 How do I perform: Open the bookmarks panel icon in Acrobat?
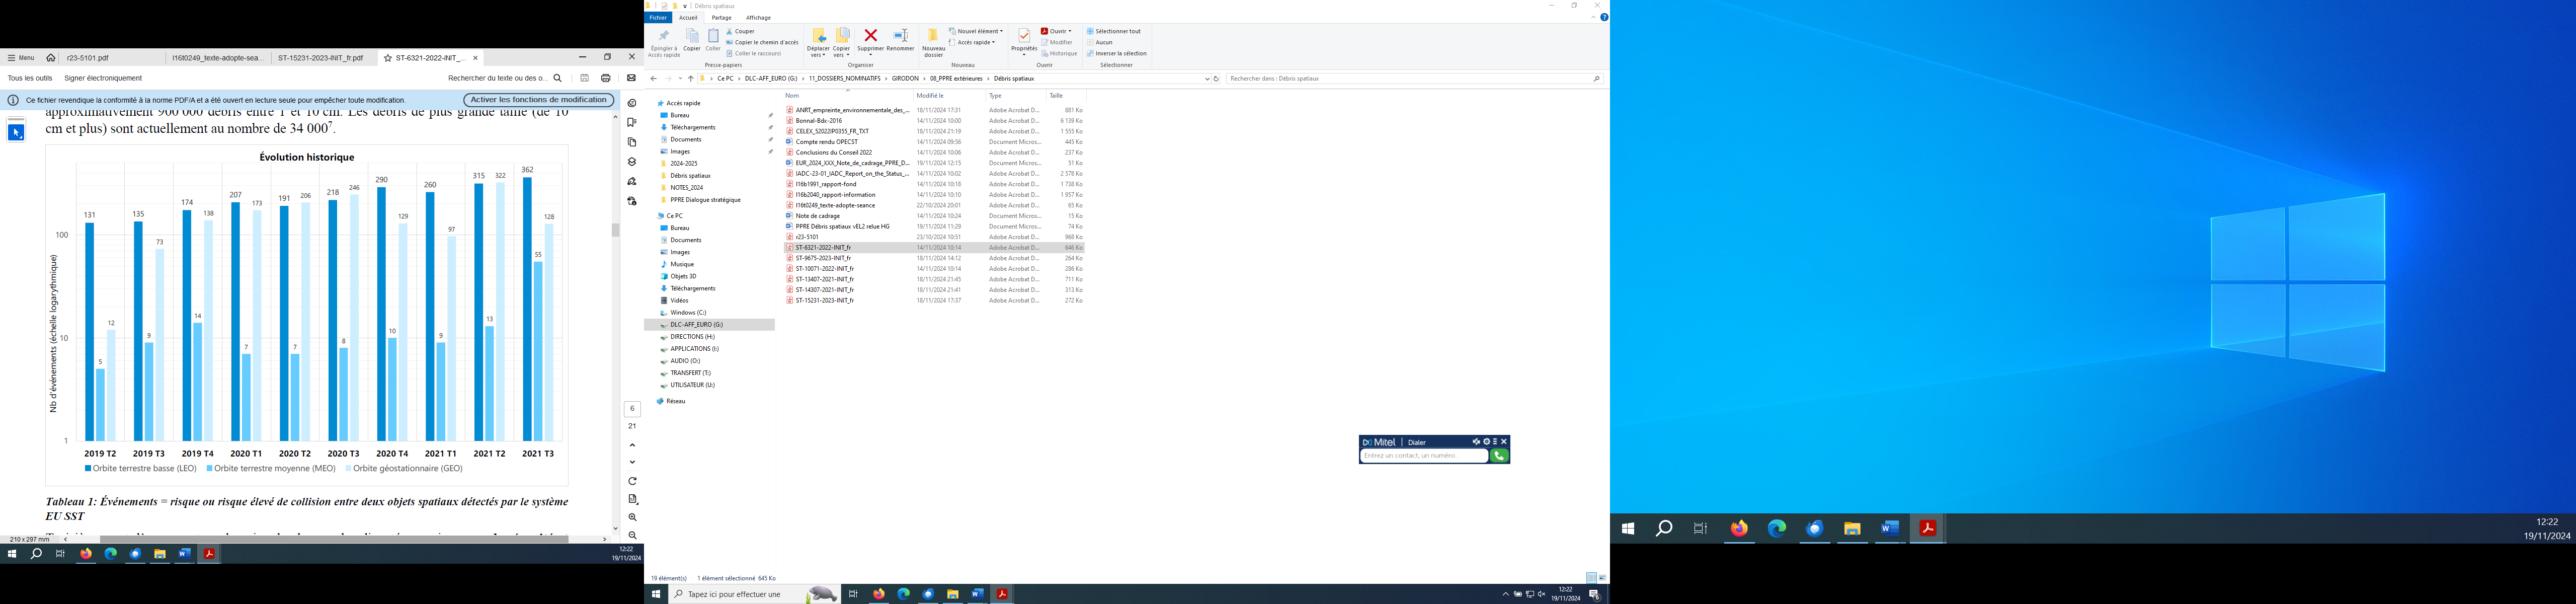coord(632,123)
